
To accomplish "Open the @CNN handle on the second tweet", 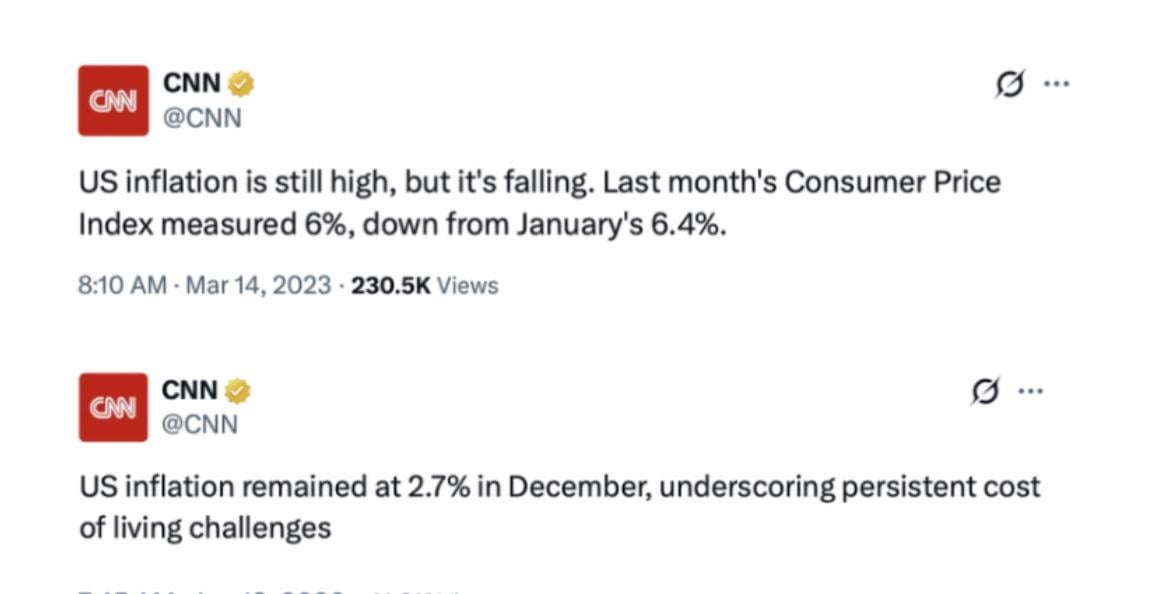I will 200,424.
